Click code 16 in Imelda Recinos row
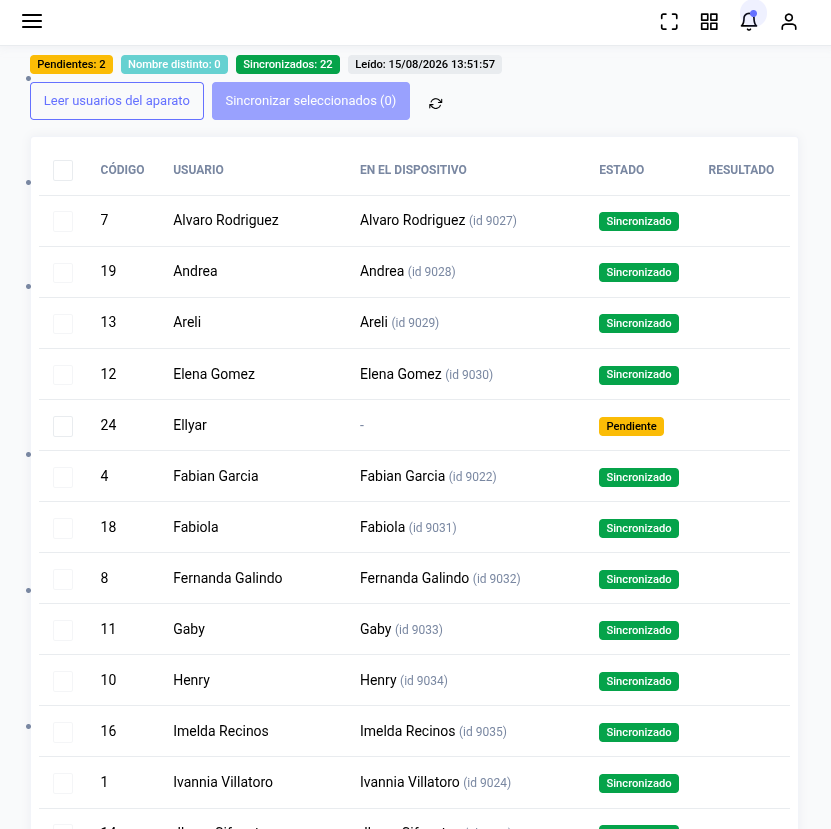 click(108, 731)
